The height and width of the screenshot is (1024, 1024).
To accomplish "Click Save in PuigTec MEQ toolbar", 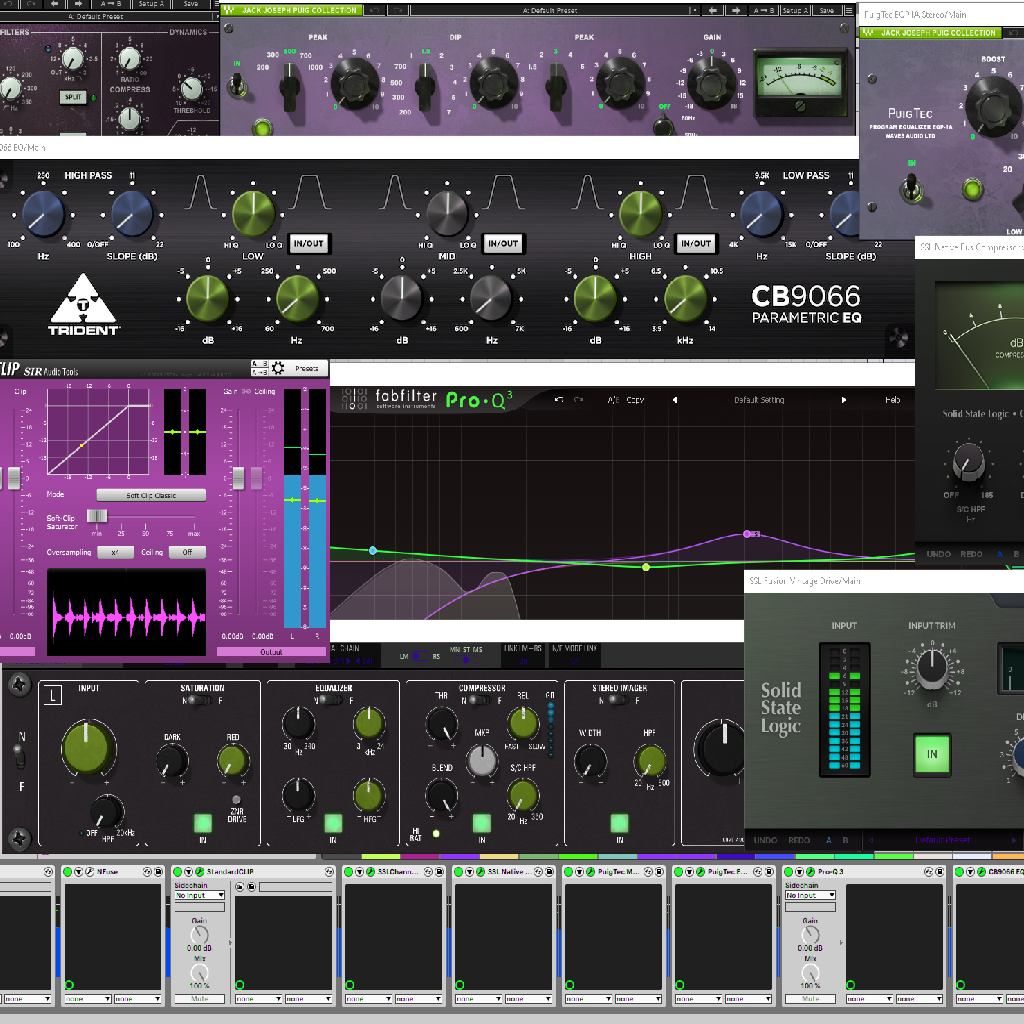I will tap(827, 10).
